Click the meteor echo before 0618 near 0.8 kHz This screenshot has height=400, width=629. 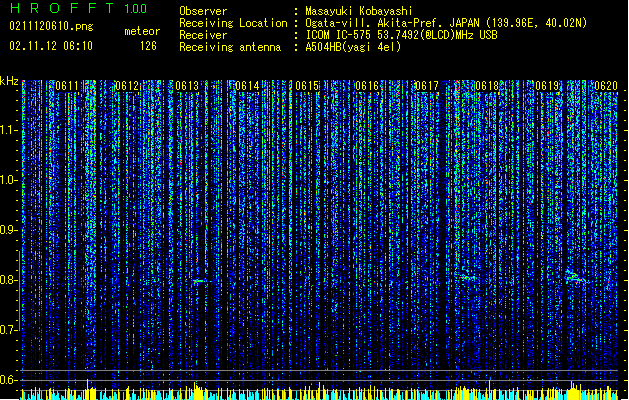(x=465, y=276)
